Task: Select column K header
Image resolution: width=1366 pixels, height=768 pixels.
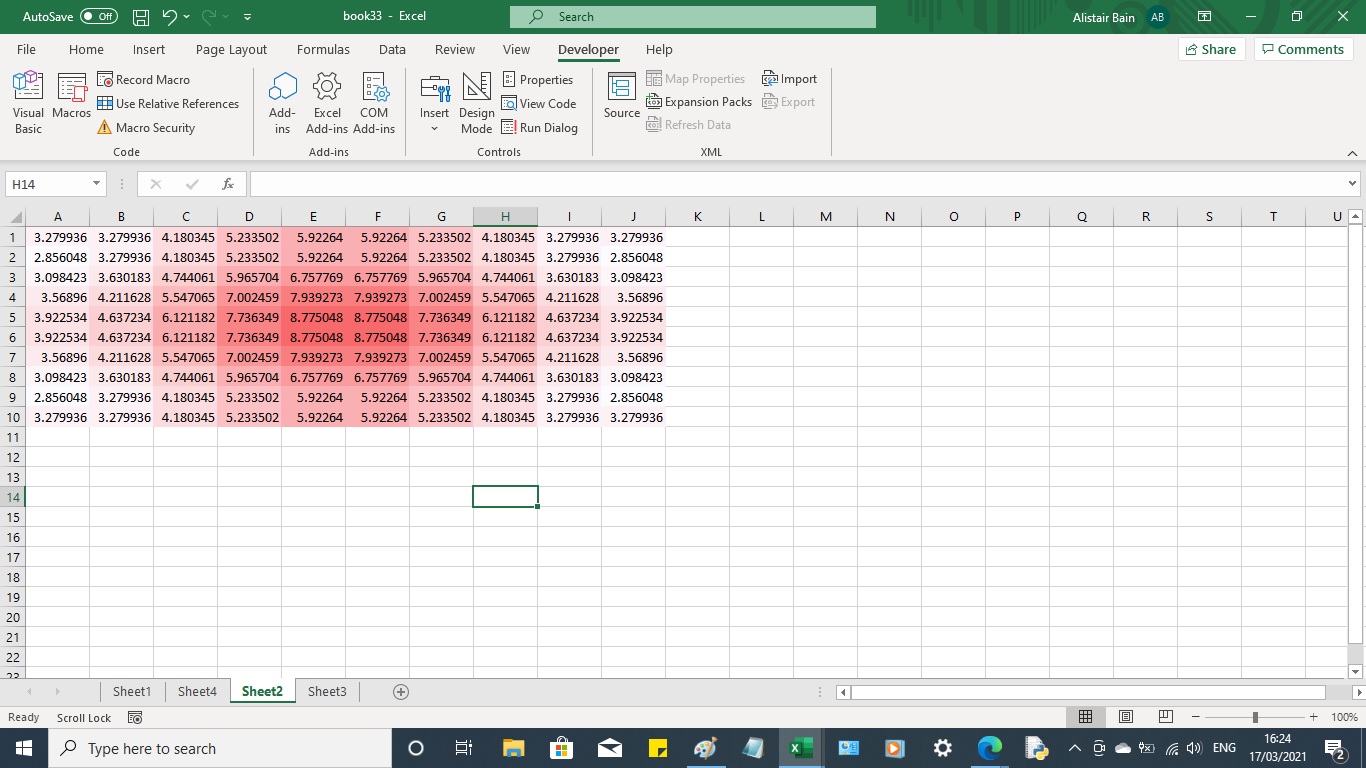Action: (x=697, y=217)
